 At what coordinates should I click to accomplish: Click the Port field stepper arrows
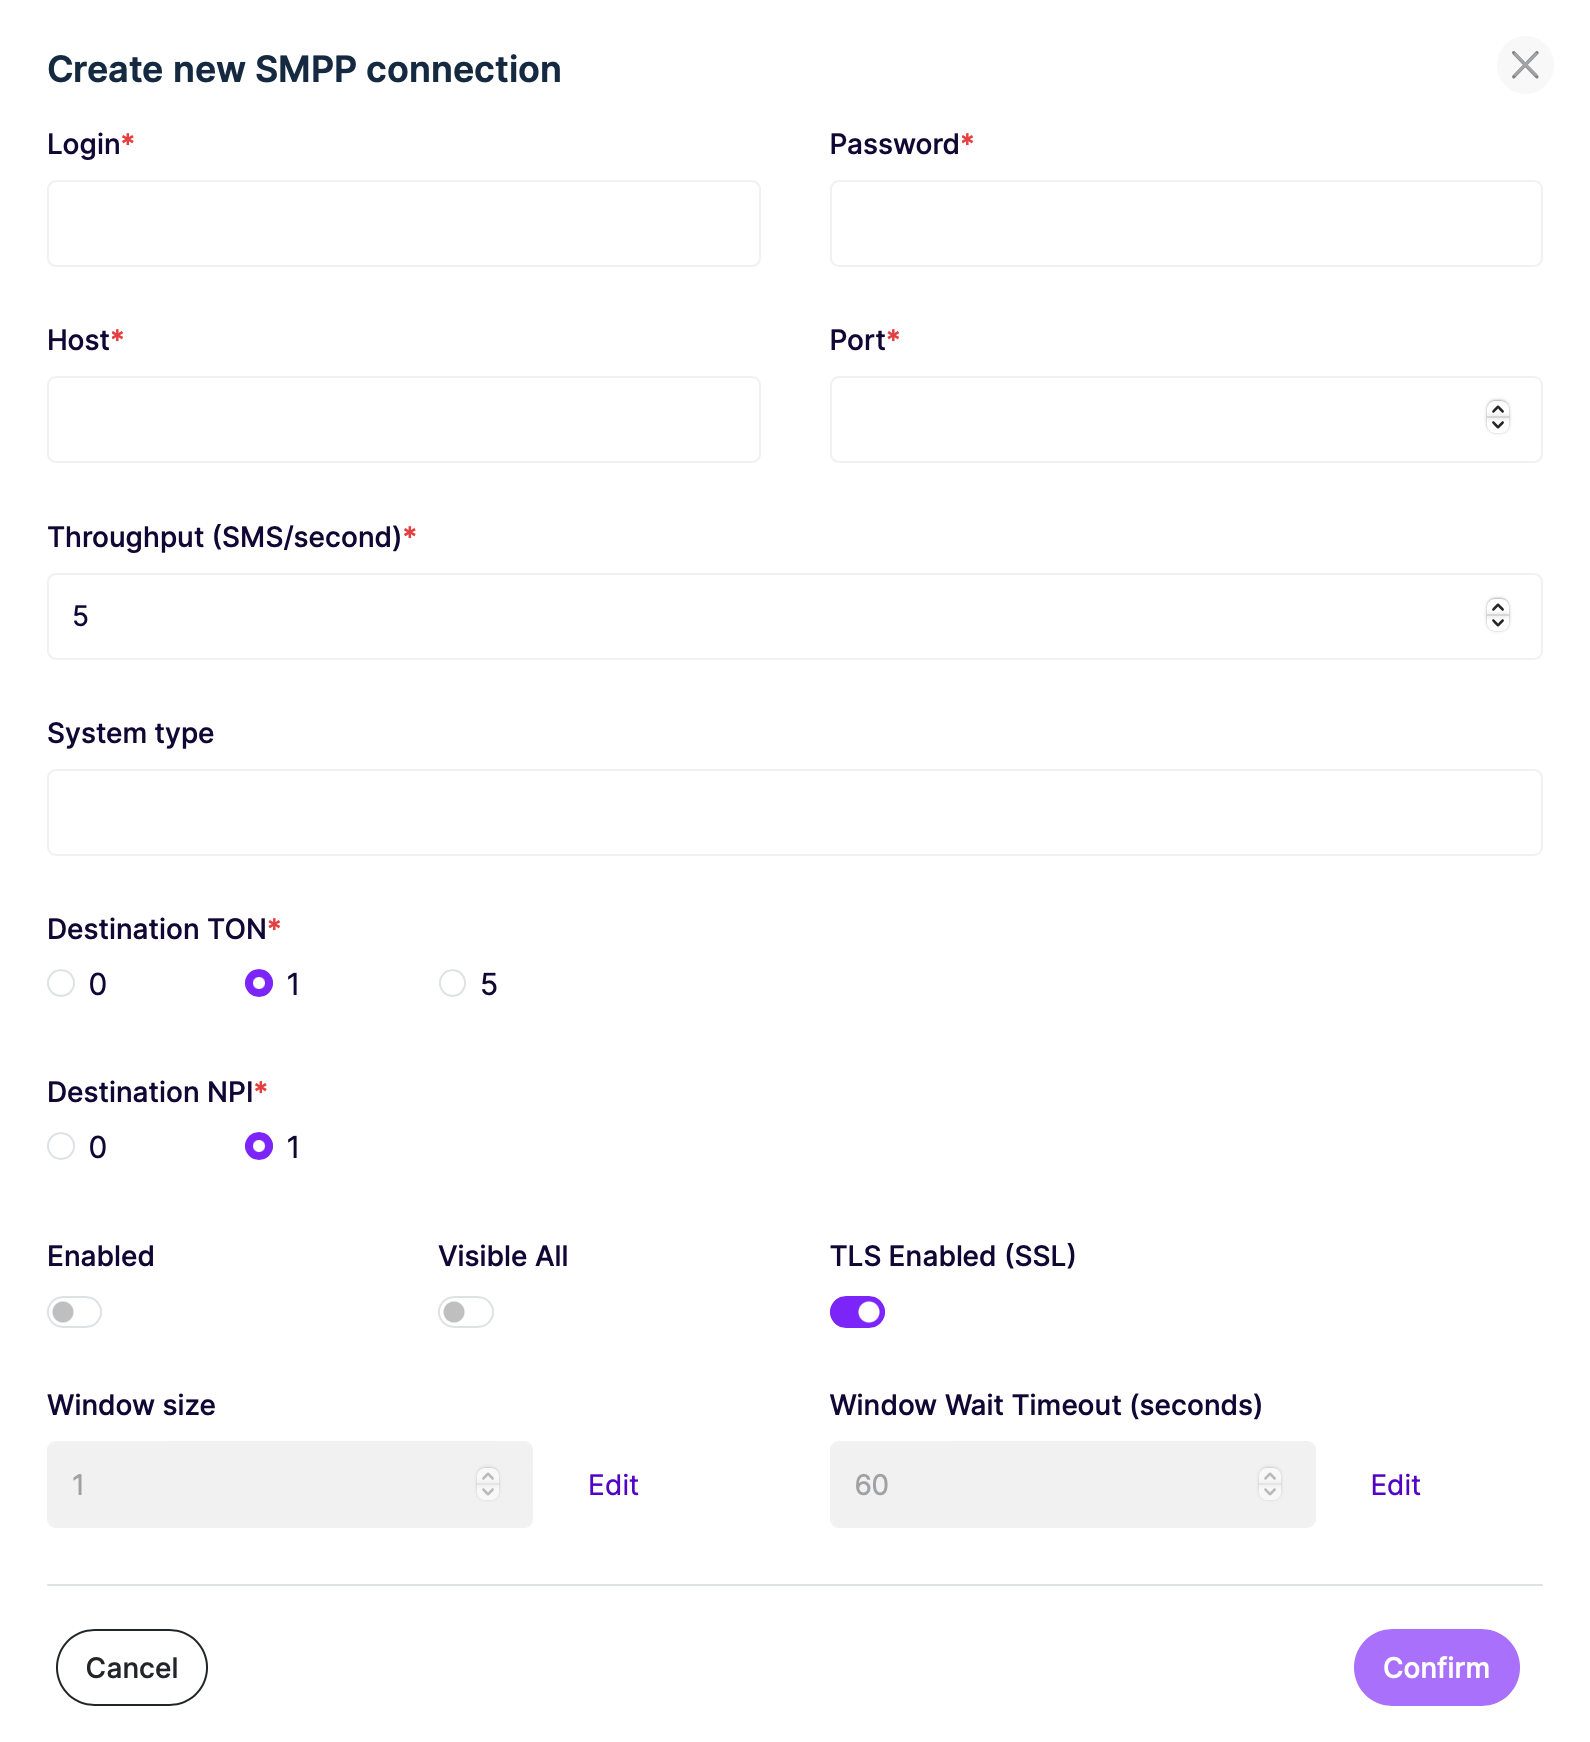[1497, 416]
